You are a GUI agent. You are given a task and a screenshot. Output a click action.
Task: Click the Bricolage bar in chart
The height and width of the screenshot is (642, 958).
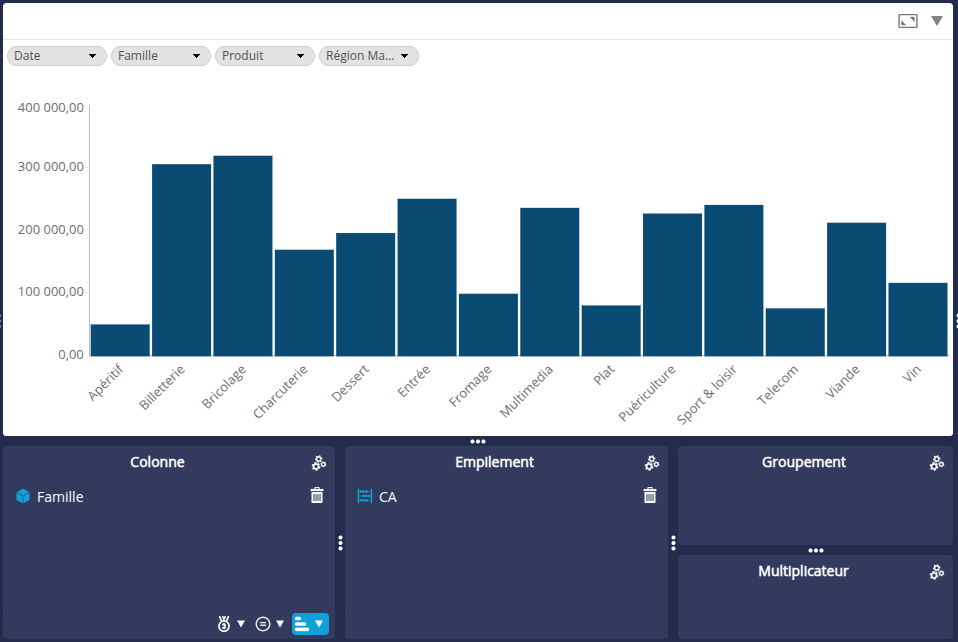[243, 255]
